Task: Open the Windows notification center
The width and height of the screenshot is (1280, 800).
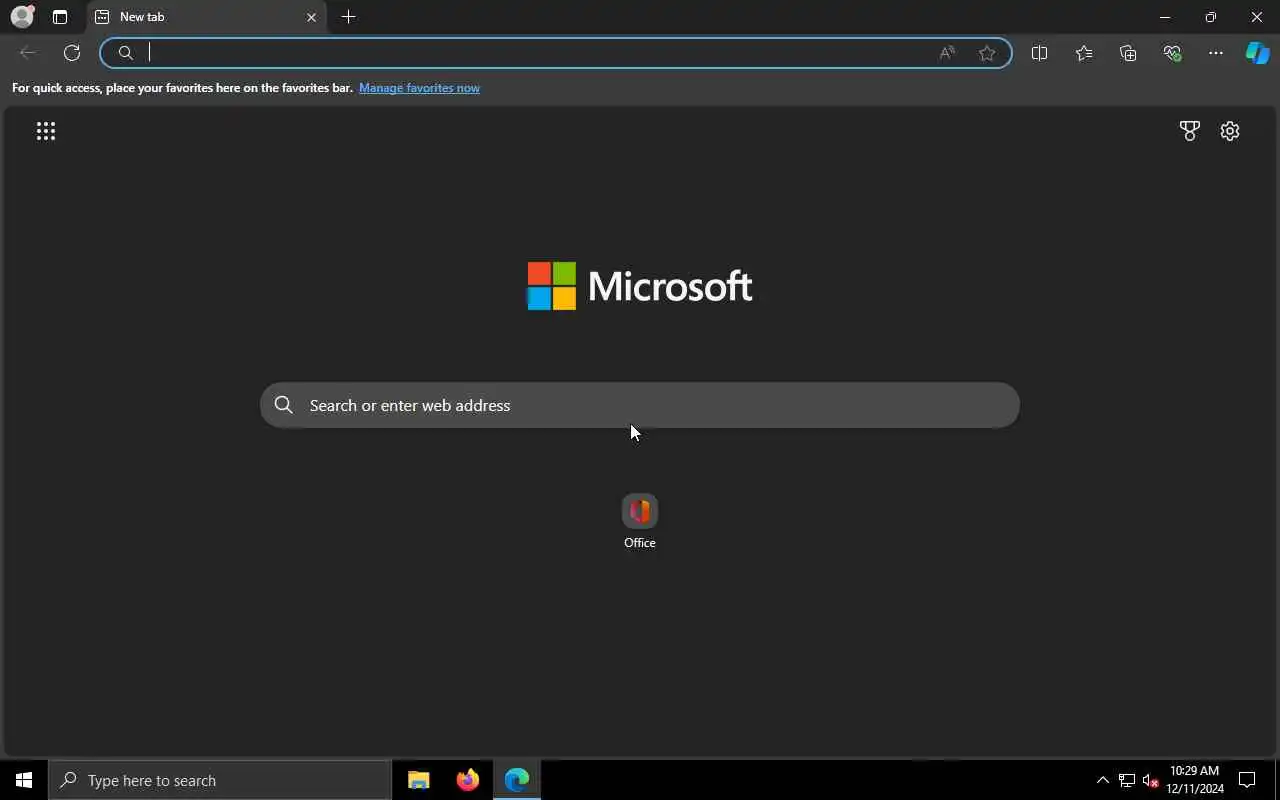Action: [1247, 780]
